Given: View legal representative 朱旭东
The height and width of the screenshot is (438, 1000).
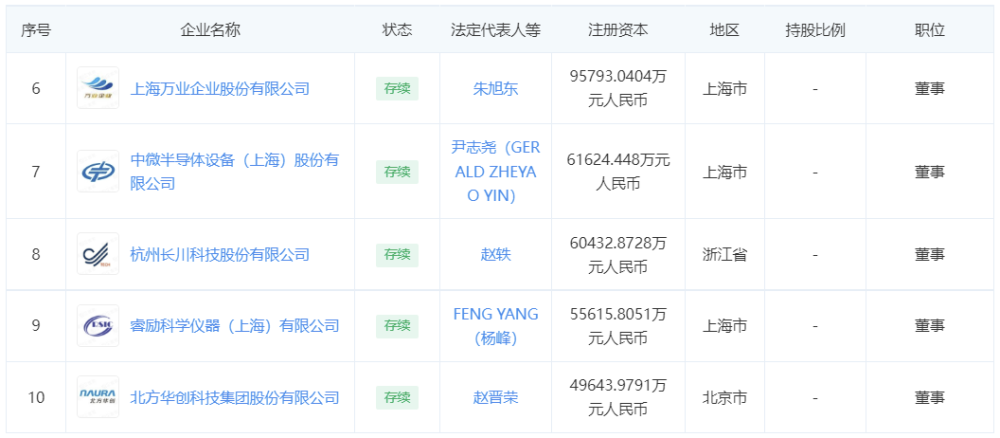Looking at the screenshot, I should pyautogui.click(x=496, y=89).
